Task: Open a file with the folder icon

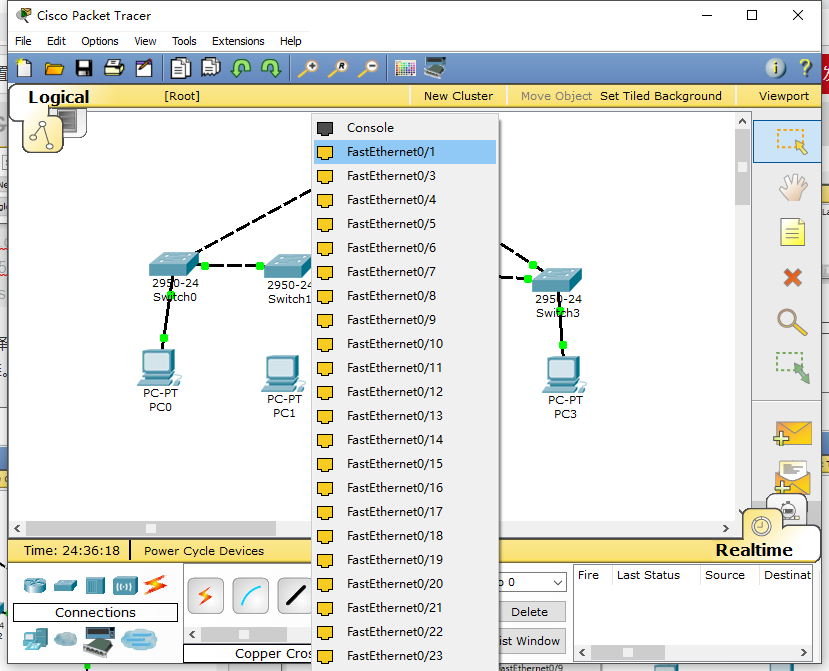Action: coord(54,68)
